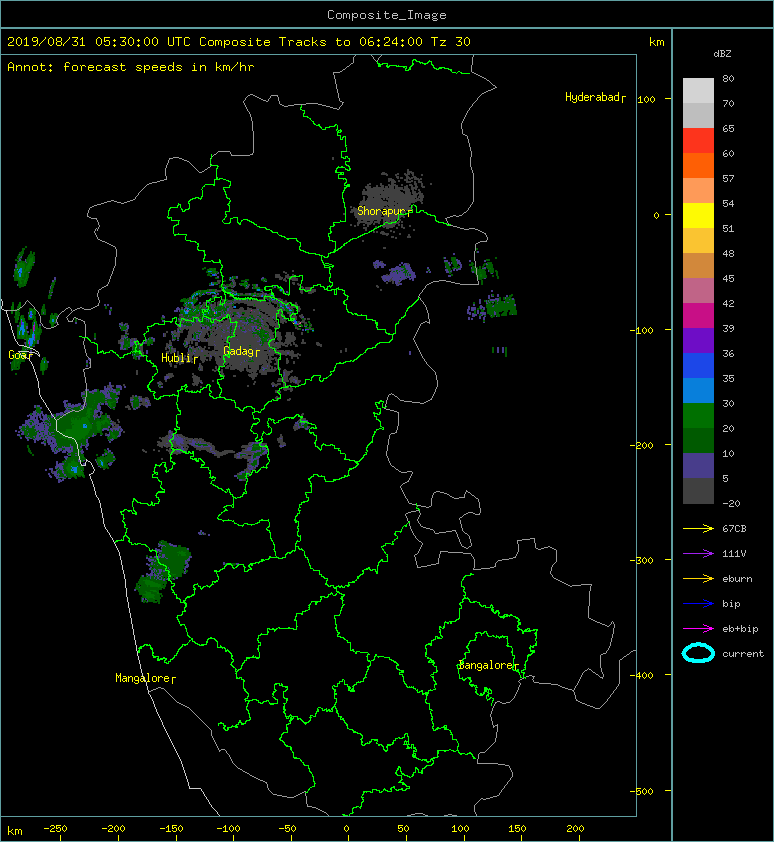The width and height of the screenshot is (774, 842).
Task: Select the Gadag city label
Action: [x=241, y=351]
